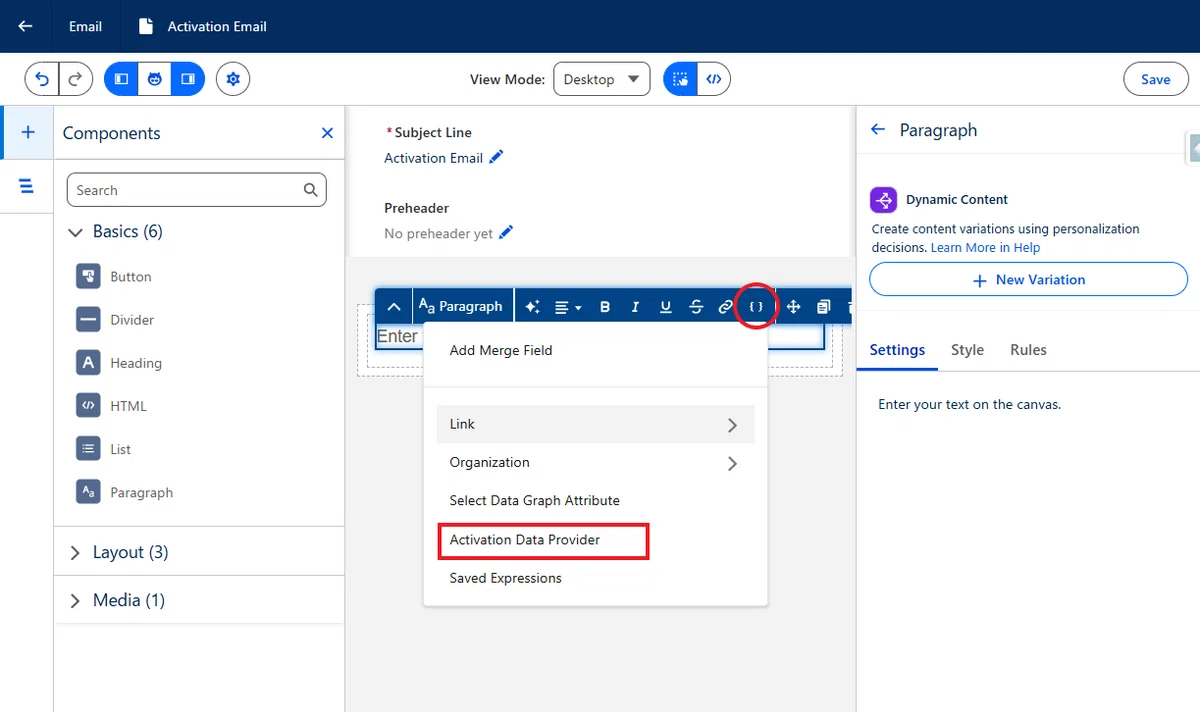Open Learn More in Help link
This screenshot has width=1200, height=712.
tap(985, 247)
